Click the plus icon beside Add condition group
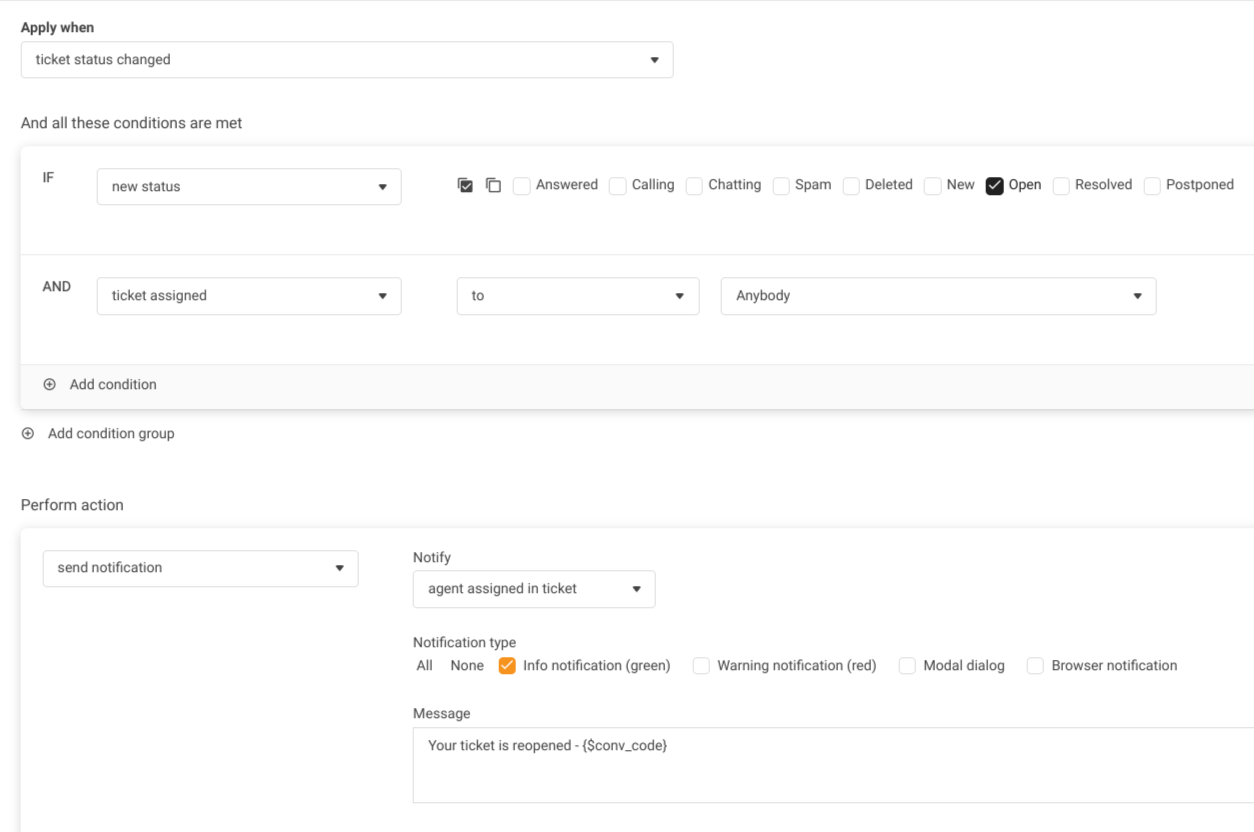The width and height of the screenshot is (1254, 832). tap(28, 434)
